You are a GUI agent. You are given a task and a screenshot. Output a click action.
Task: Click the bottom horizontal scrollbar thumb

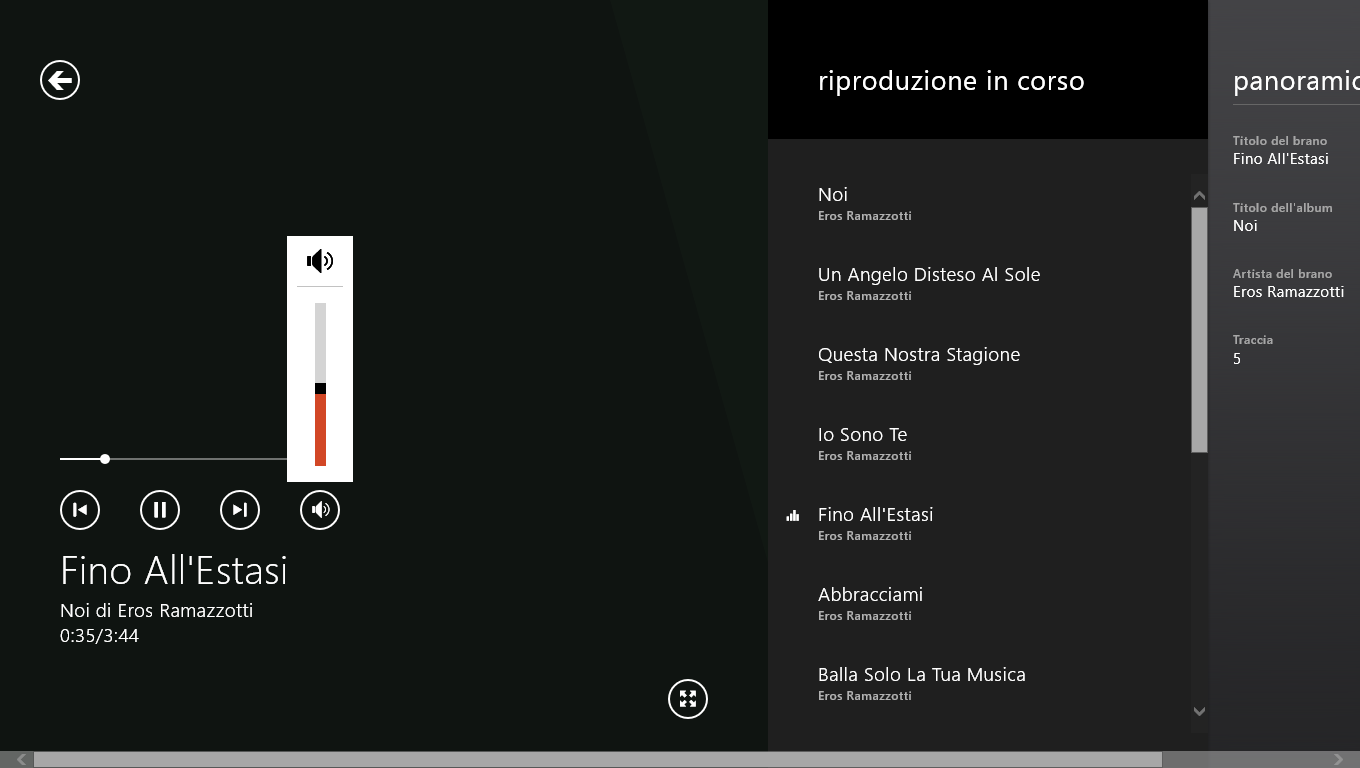pos(598,760)
